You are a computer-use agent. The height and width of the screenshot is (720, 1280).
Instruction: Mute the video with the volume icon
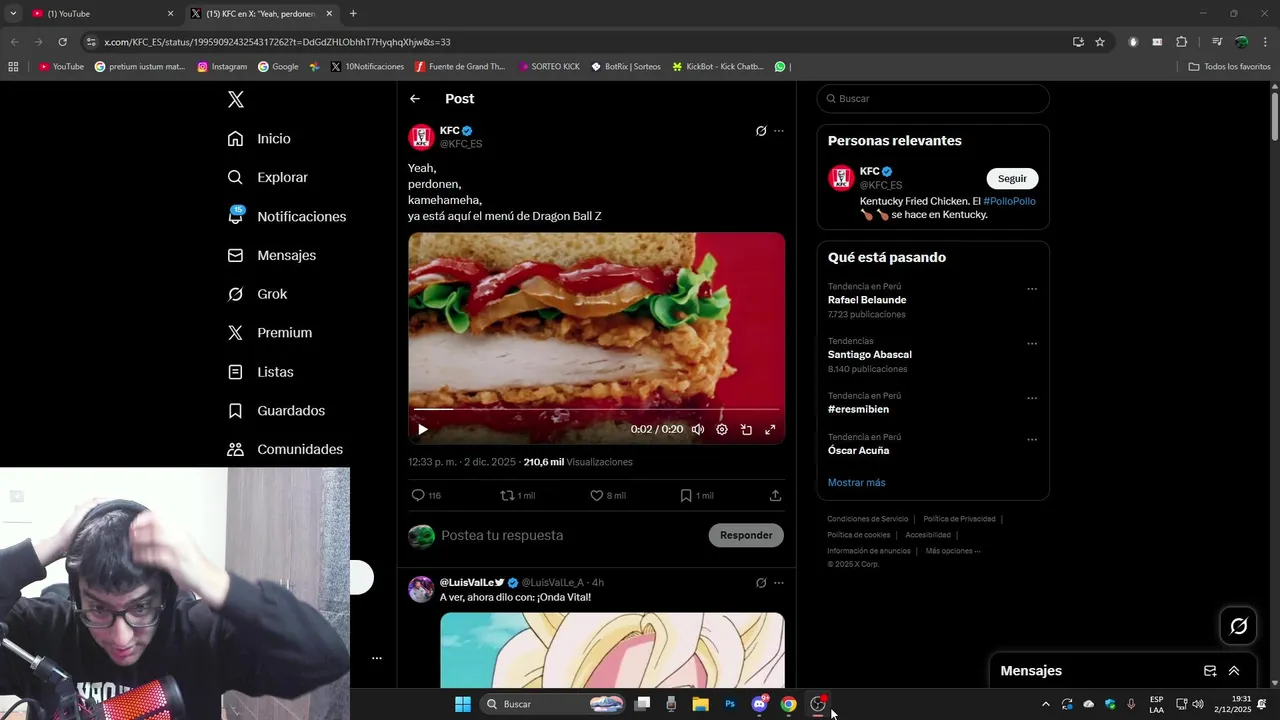698,430
